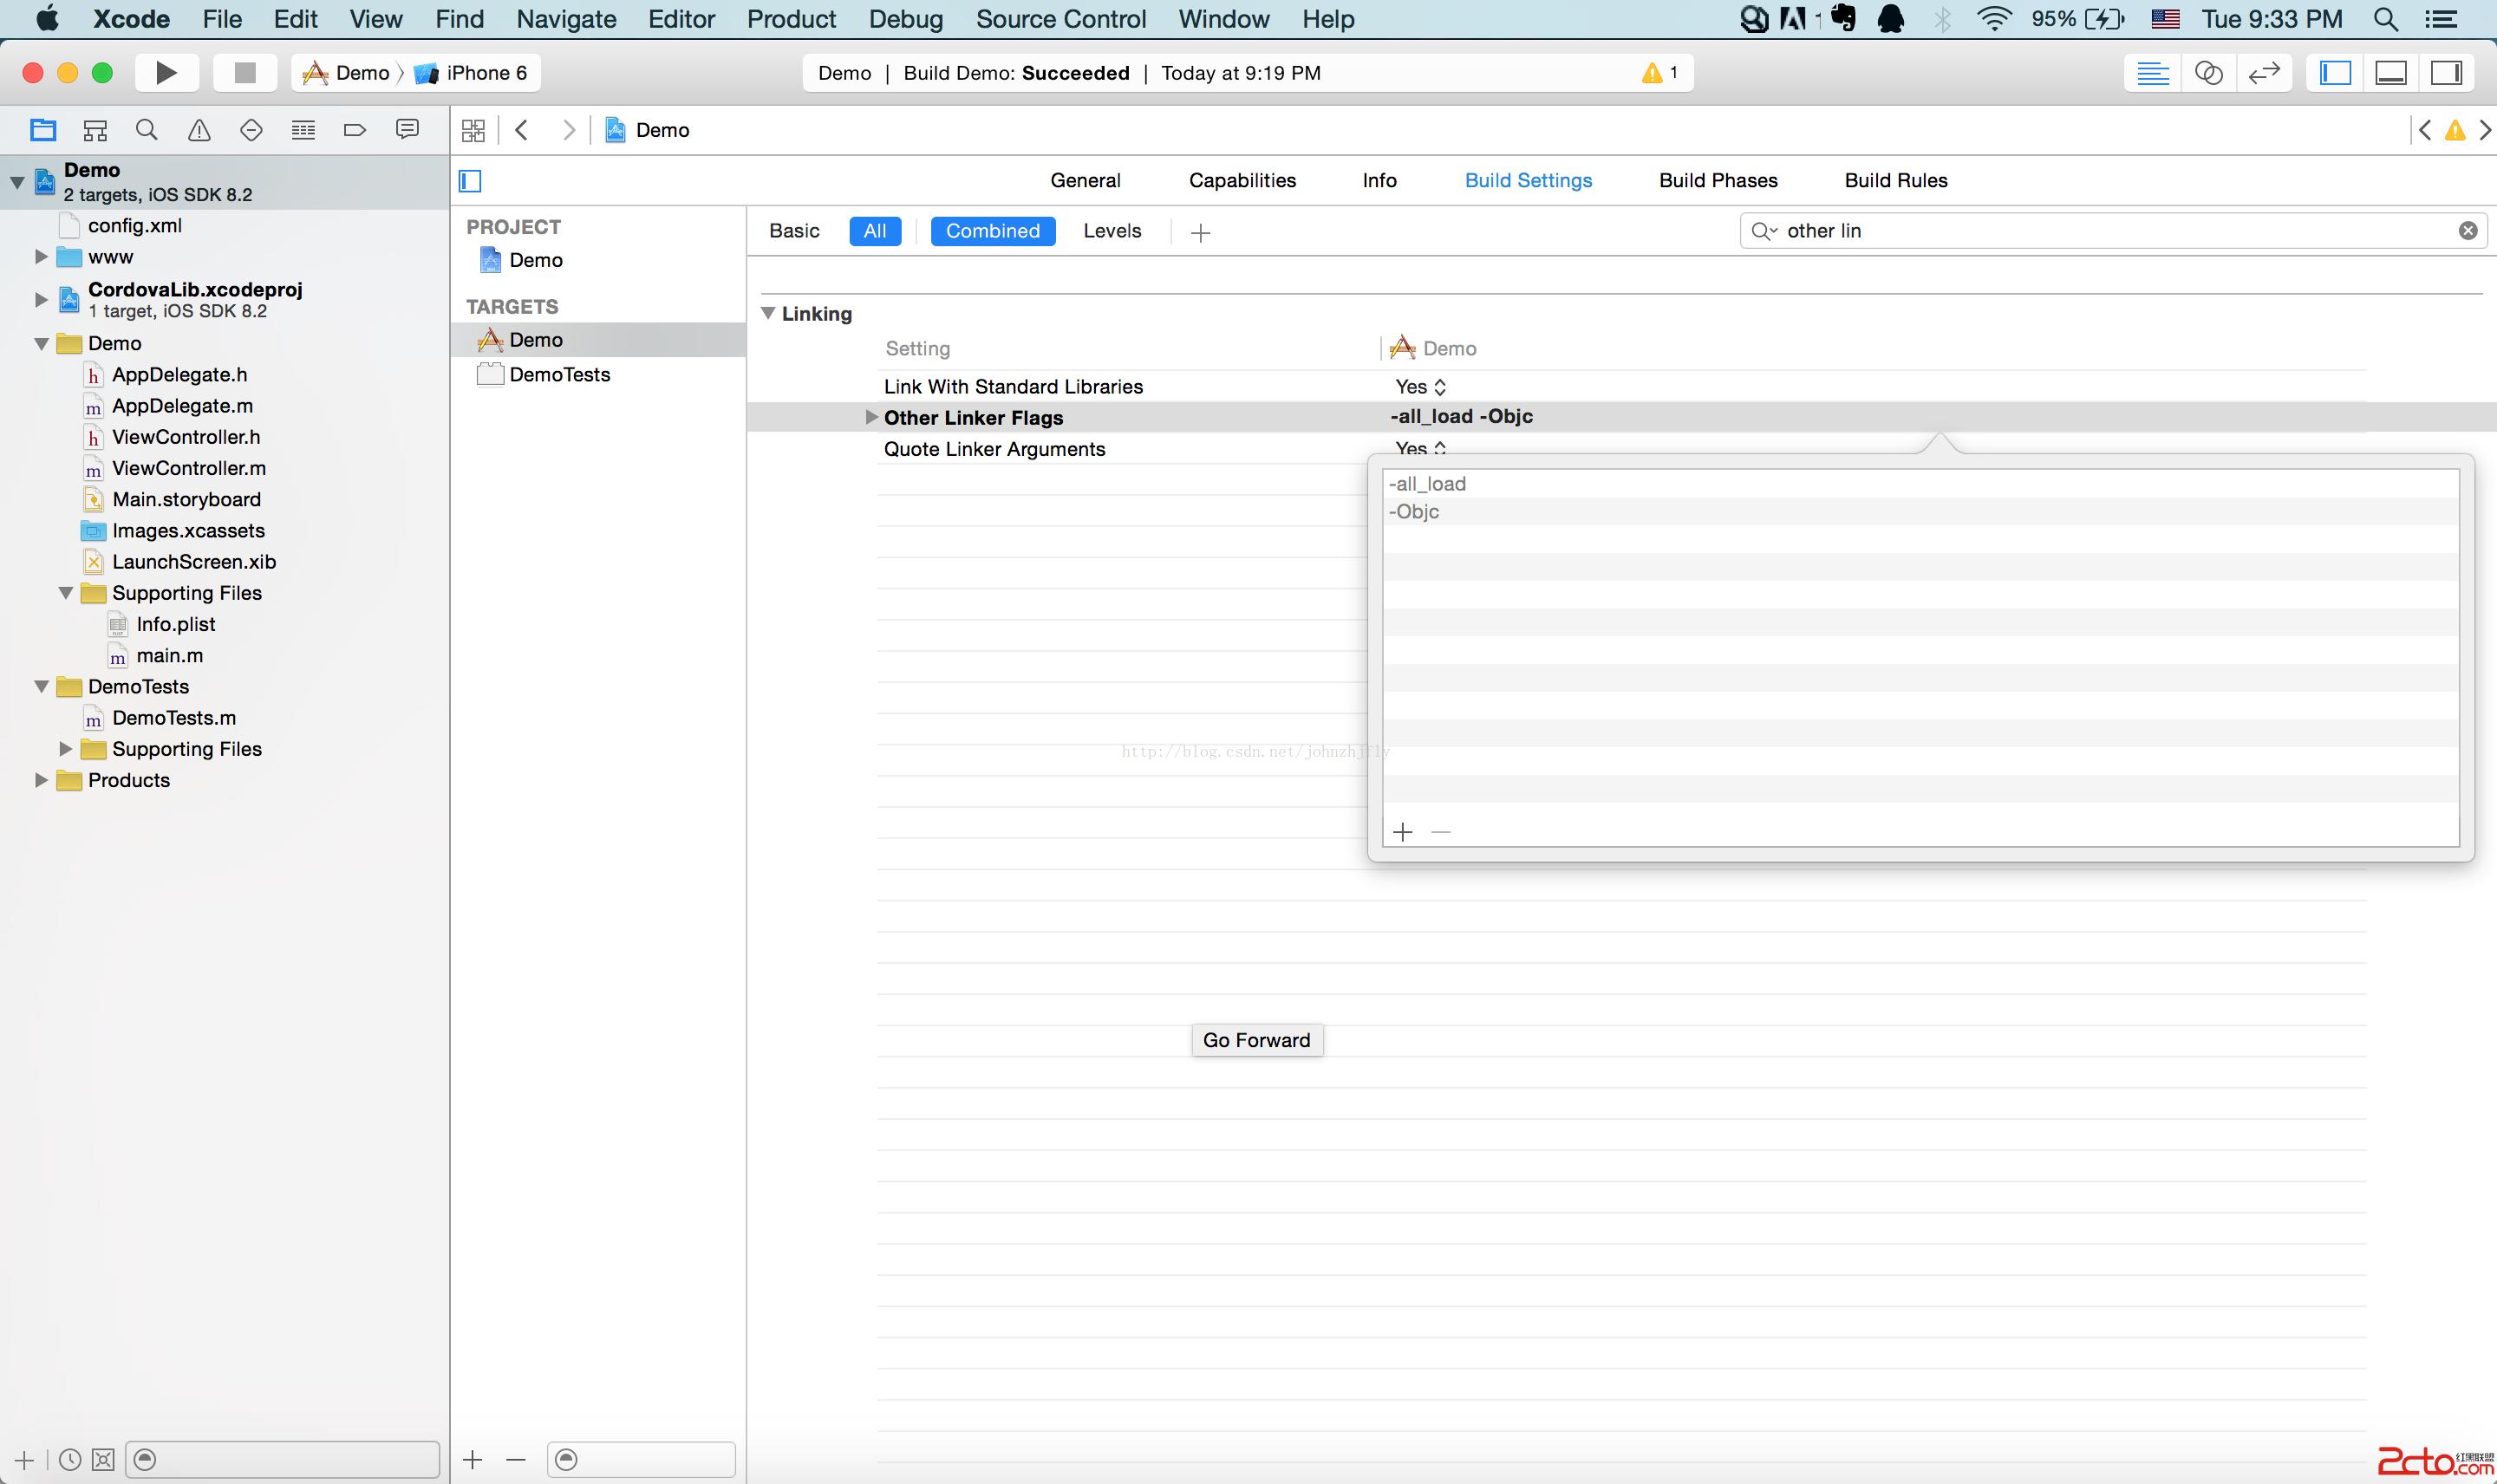Screen dimensions: 2497x1484
Task: Open the Breakpoint navigator icon
Action: pyautogui.click(x=354, y=130)
